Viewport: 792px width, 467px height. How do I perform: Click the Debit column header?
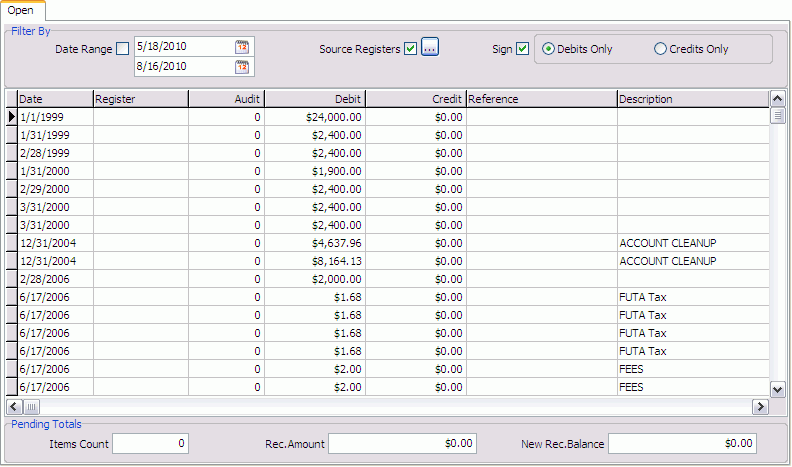(314, 99)
